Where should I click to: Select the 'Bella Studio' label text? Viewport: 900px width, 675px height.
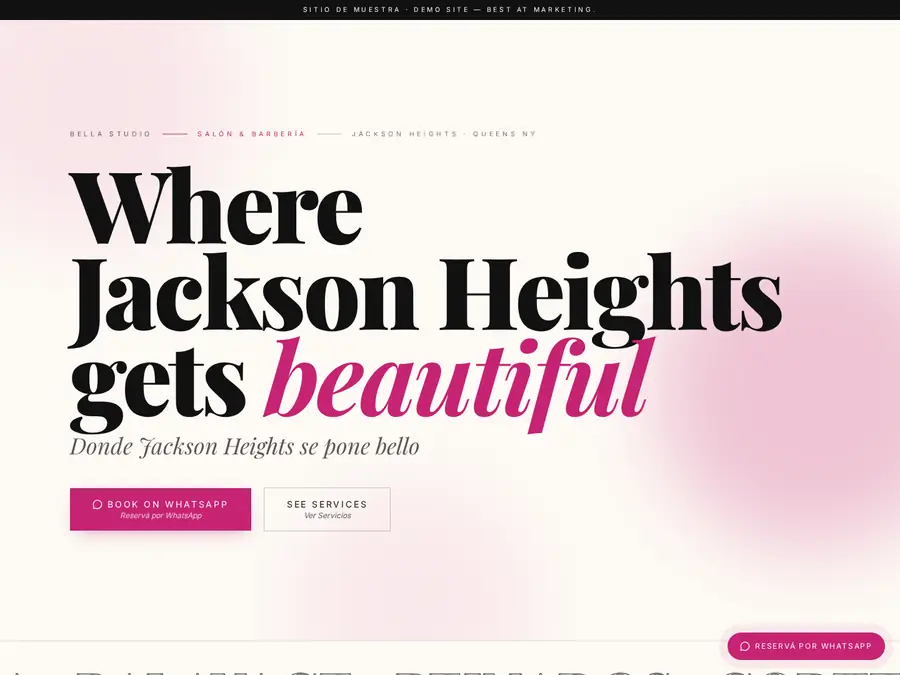(x=110, y=134)
